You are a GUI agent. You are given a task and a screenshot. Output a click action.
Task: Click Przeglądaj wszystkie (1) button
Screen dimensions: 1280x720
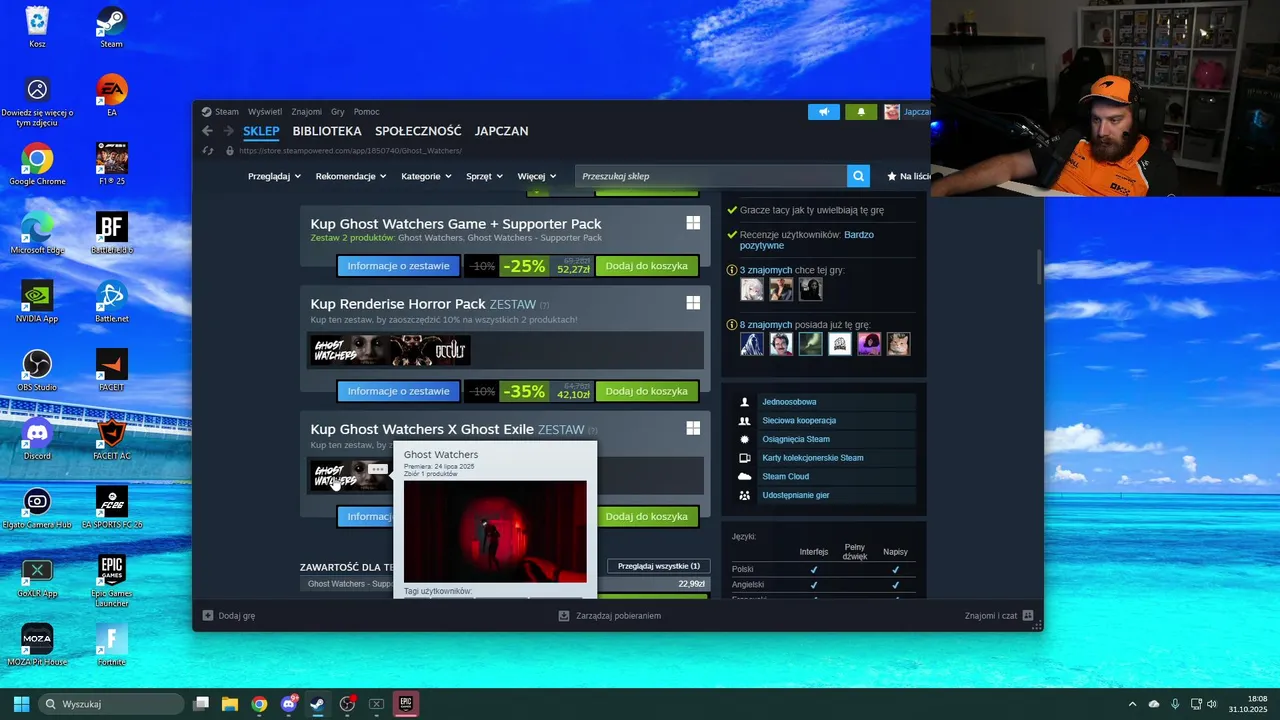click(659, 566)
